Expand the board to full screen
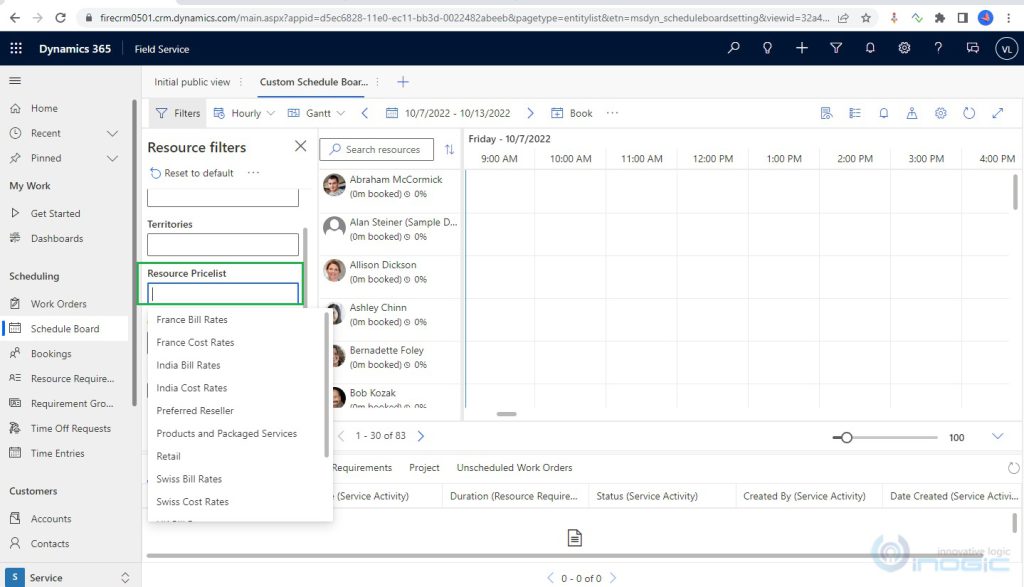1024x587 pixels. [997, 113]
